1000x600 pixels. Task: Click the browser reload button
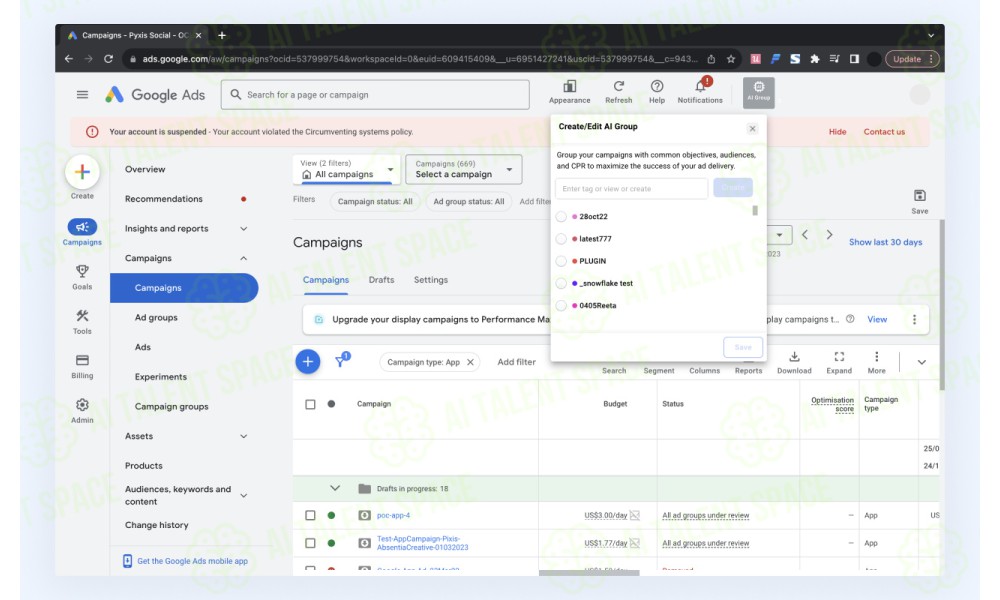(108, 59)
